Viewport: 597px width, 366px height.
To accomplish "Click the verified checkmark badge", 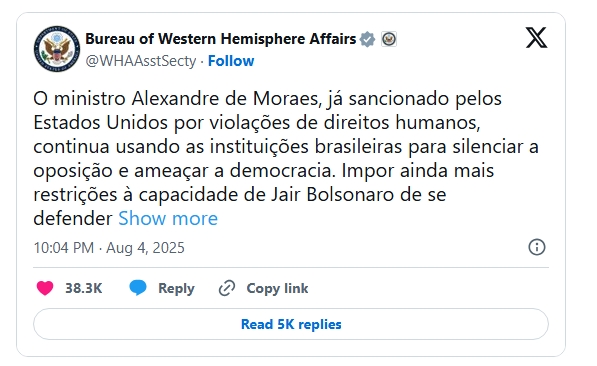I will click(367, 39).
